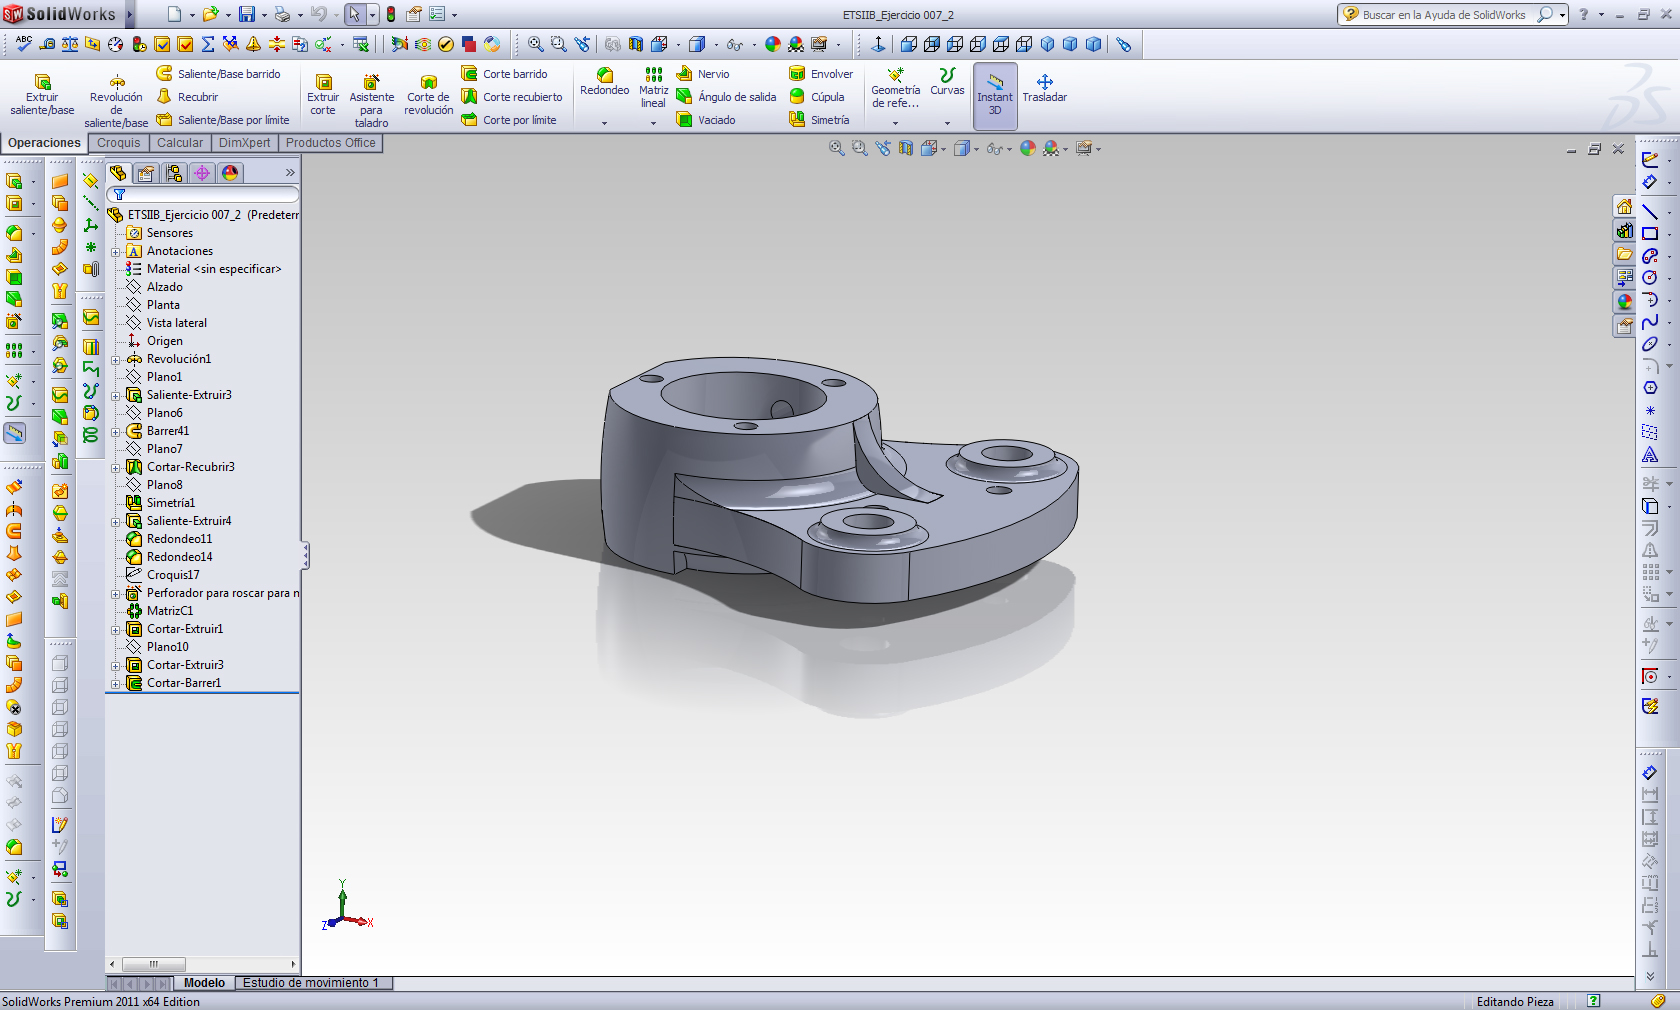
Task: Select the Corte de revolución tool
Action: coord(429,95)
